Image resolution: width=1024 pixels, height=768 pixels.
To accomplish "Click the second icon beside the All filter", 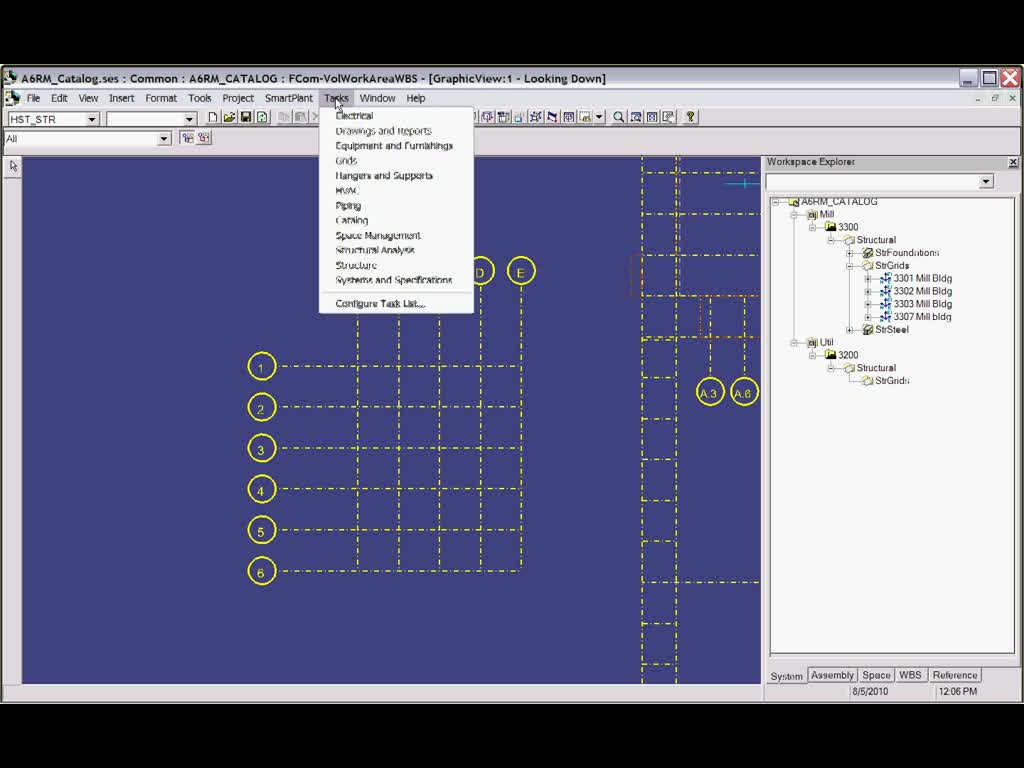I will pos(204,138).
